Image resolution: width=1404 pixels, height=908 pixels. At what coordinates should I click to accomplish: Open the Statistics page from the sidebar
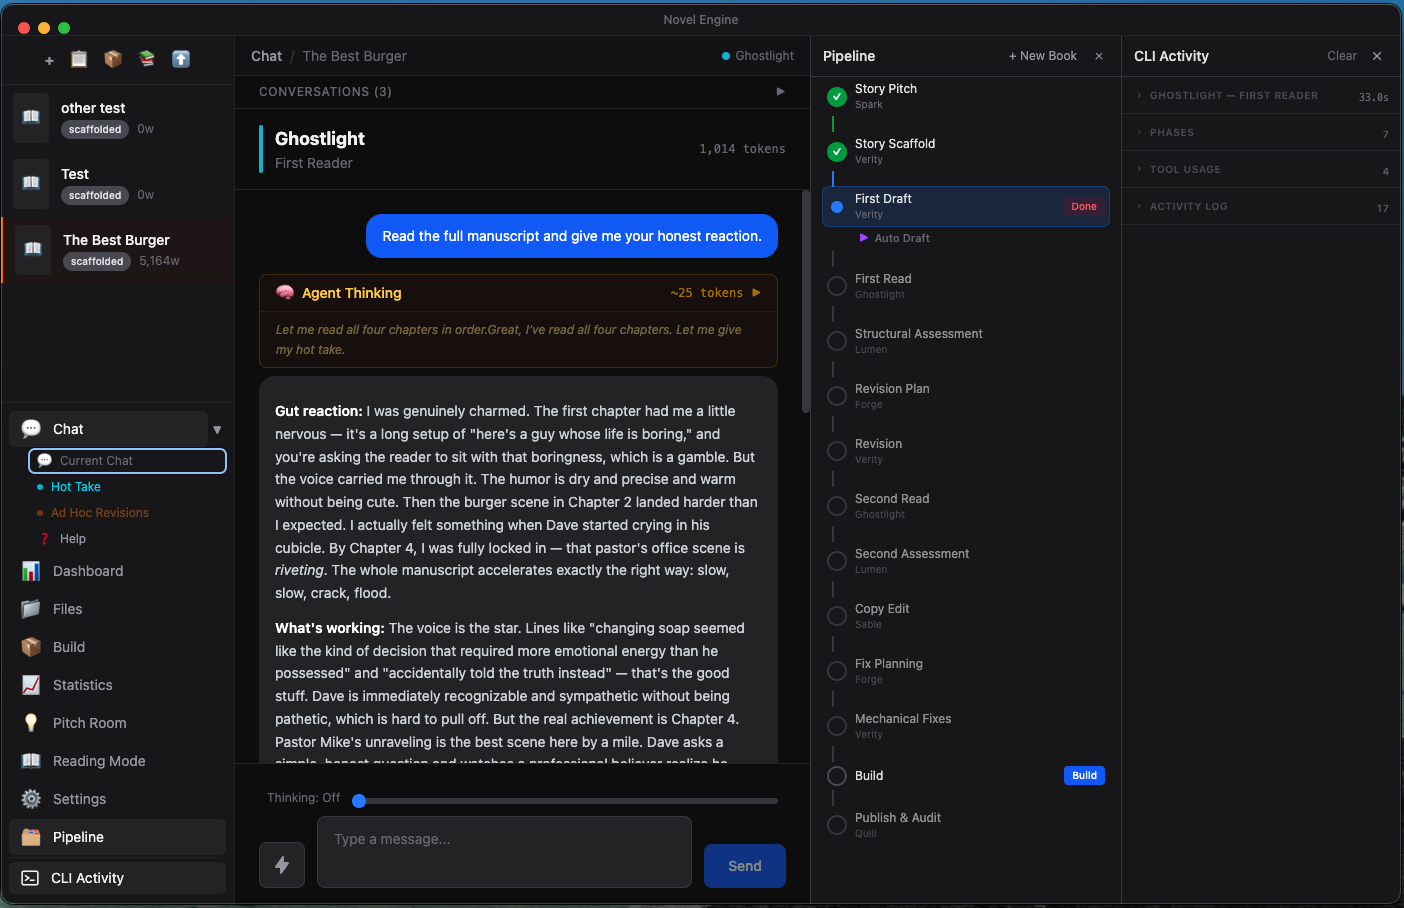click(x=83, y=685)
